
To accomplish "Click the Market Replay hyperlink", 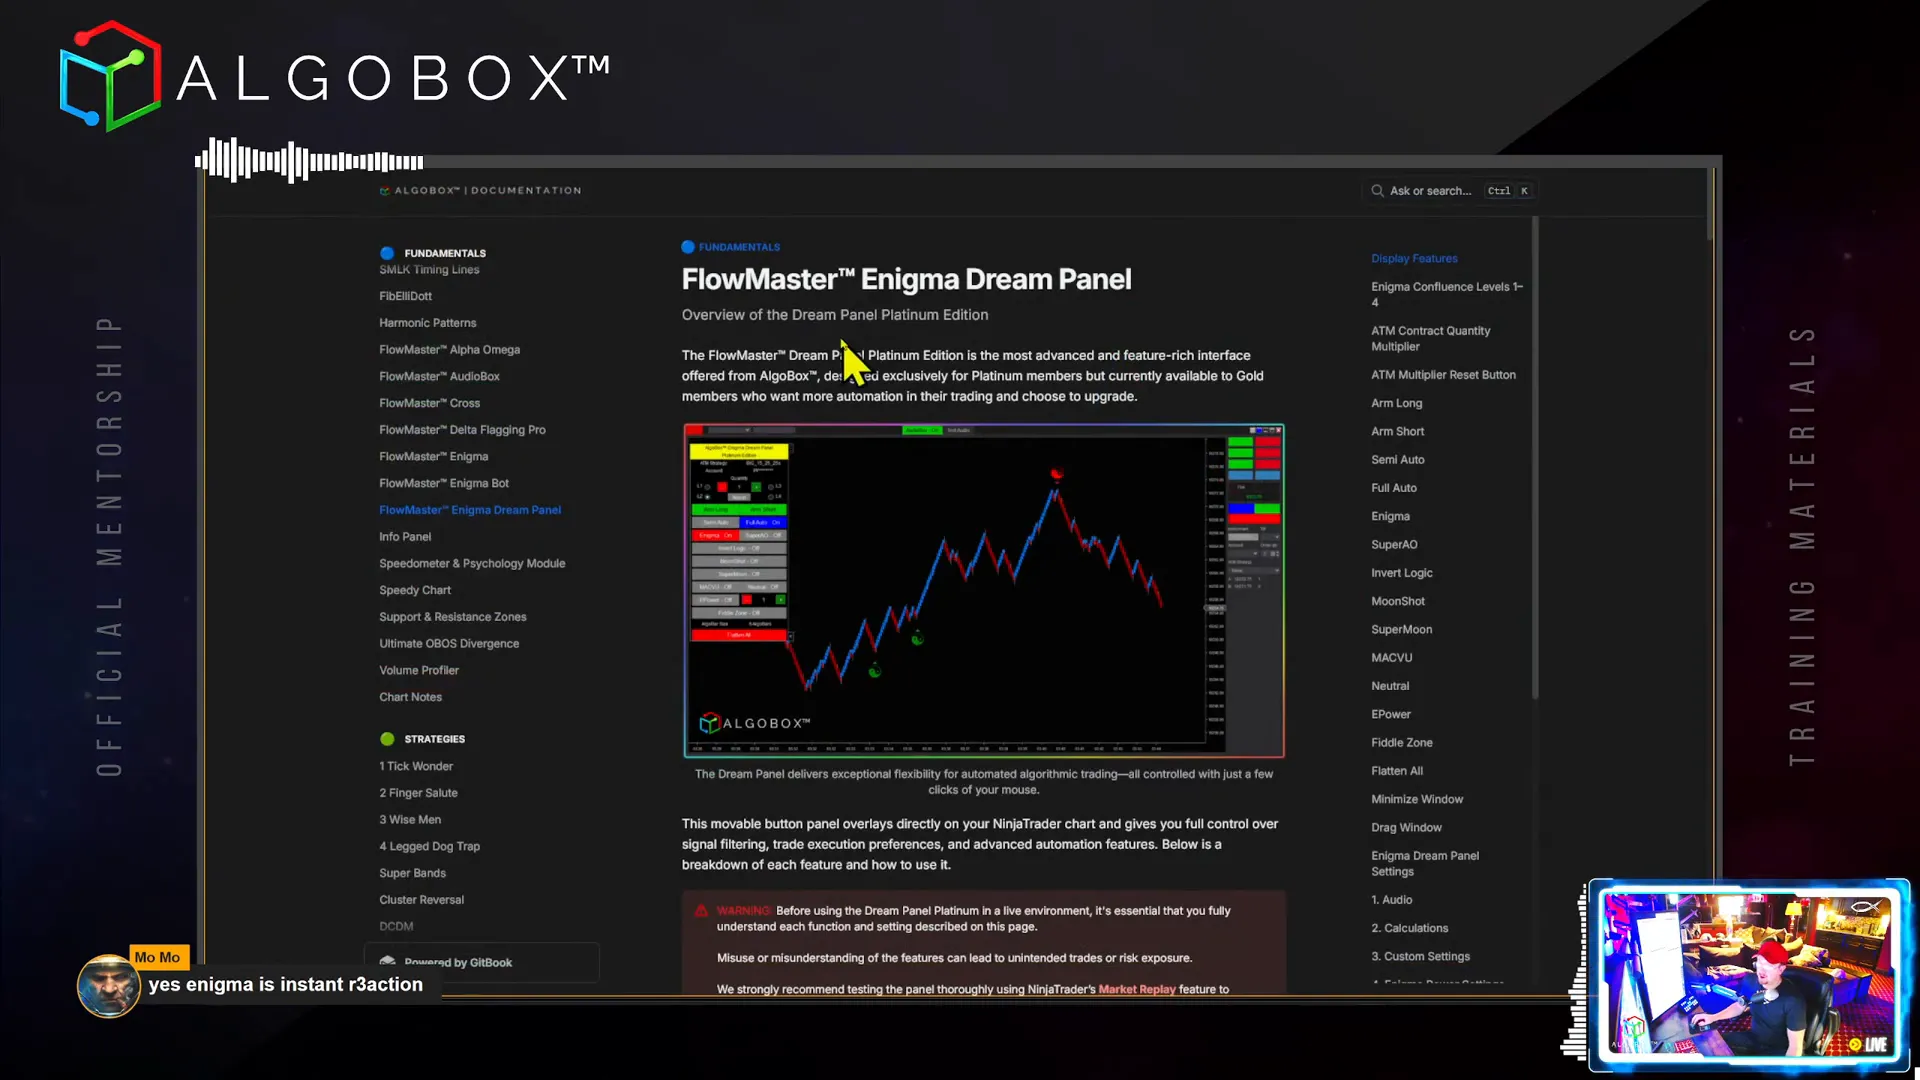I will pos(1137,990).
